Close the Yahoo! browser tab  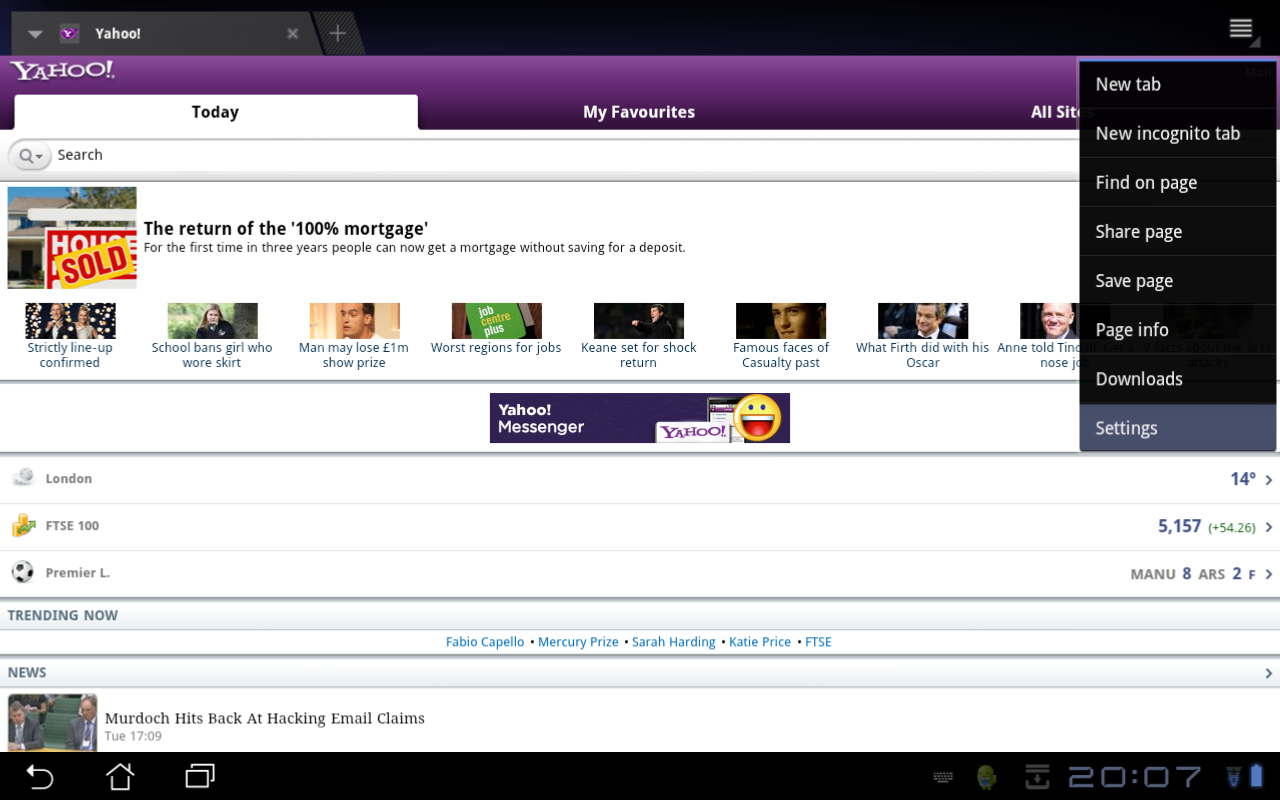(x=292, y=34)
